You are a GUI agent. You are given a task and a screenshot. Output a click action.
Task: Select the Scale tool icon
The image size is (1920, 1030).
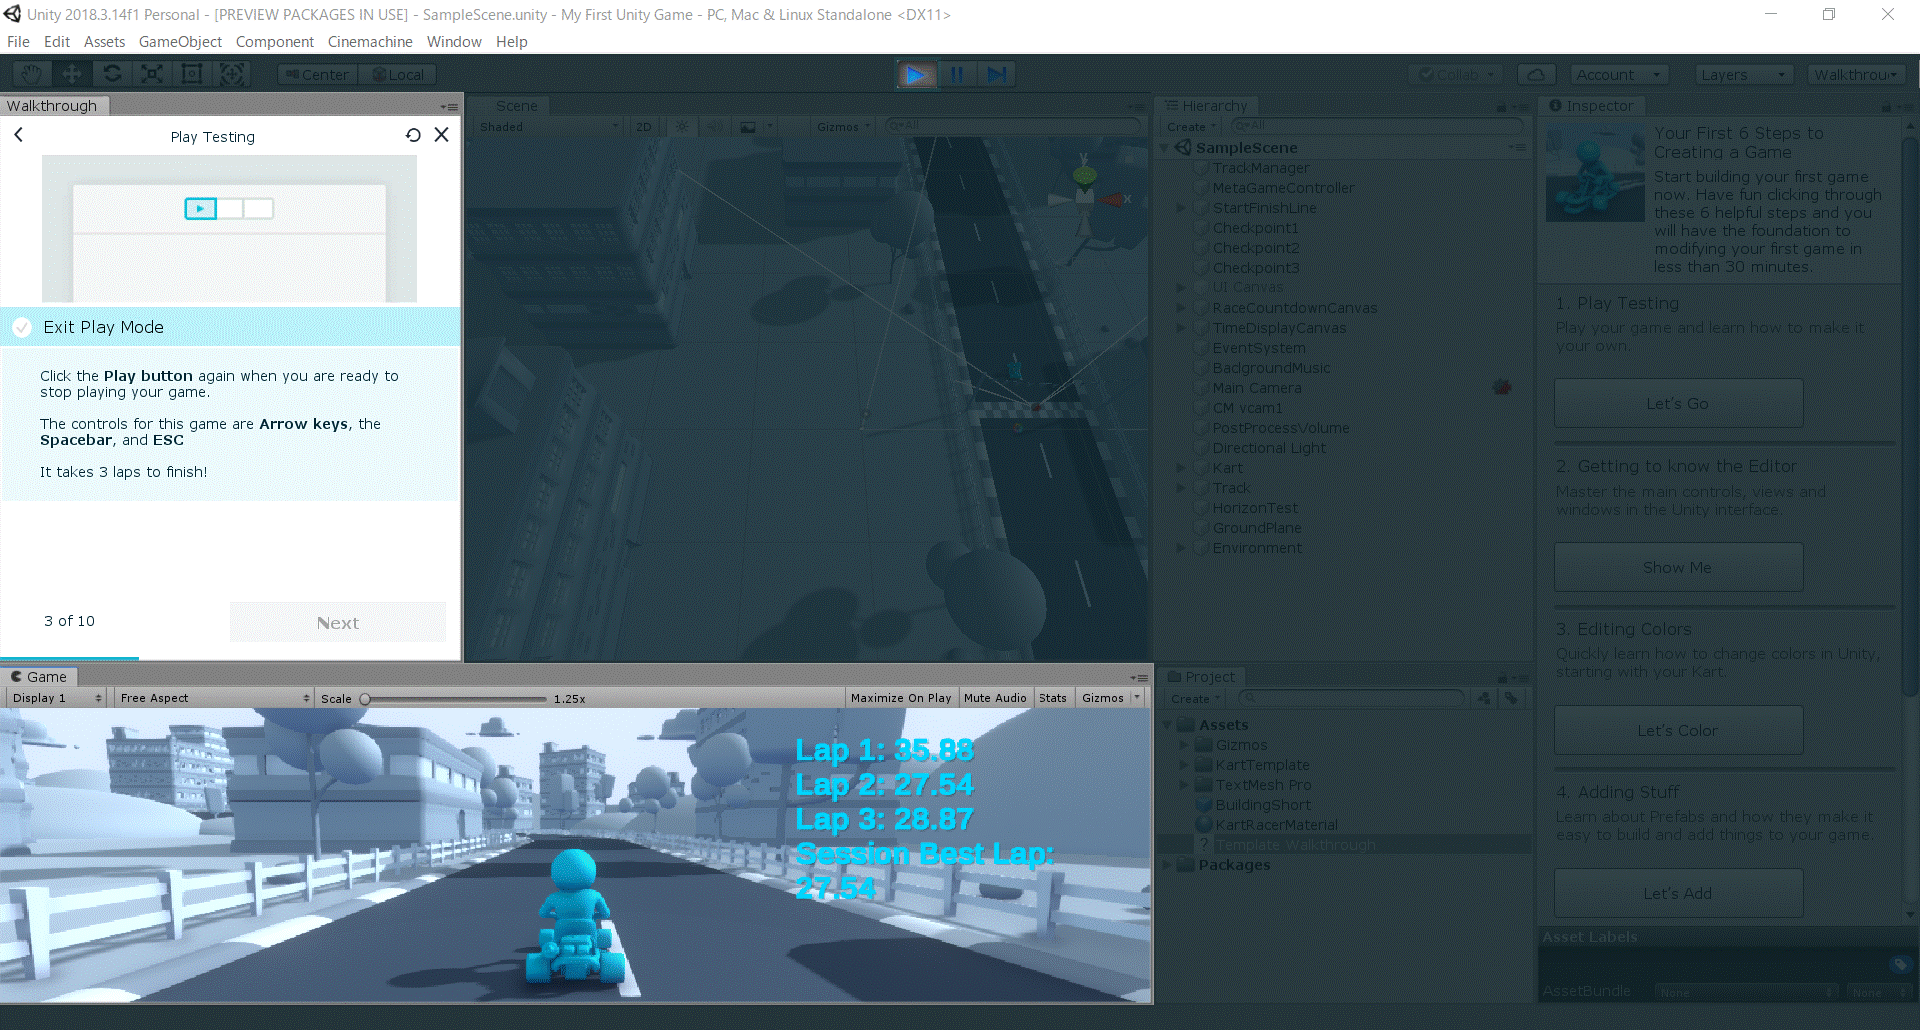point(152,74)
